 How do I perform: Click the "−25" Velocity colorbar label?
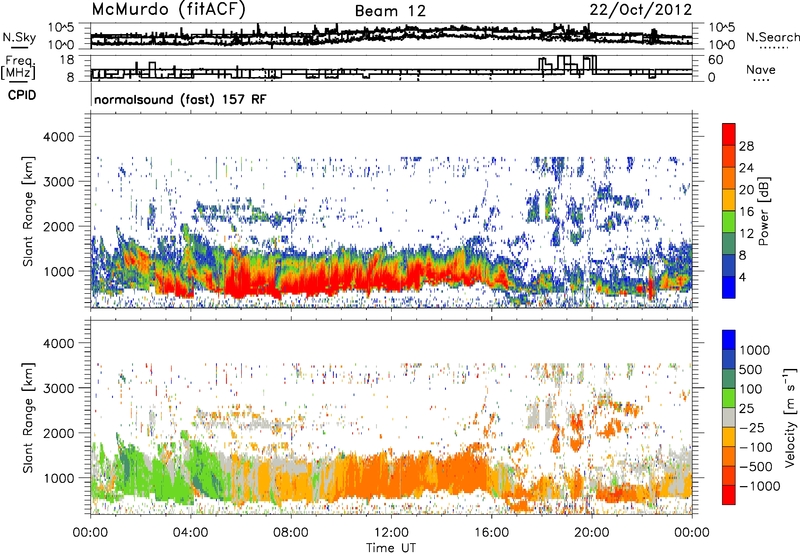pyautogui.click(x=752, y=427)
